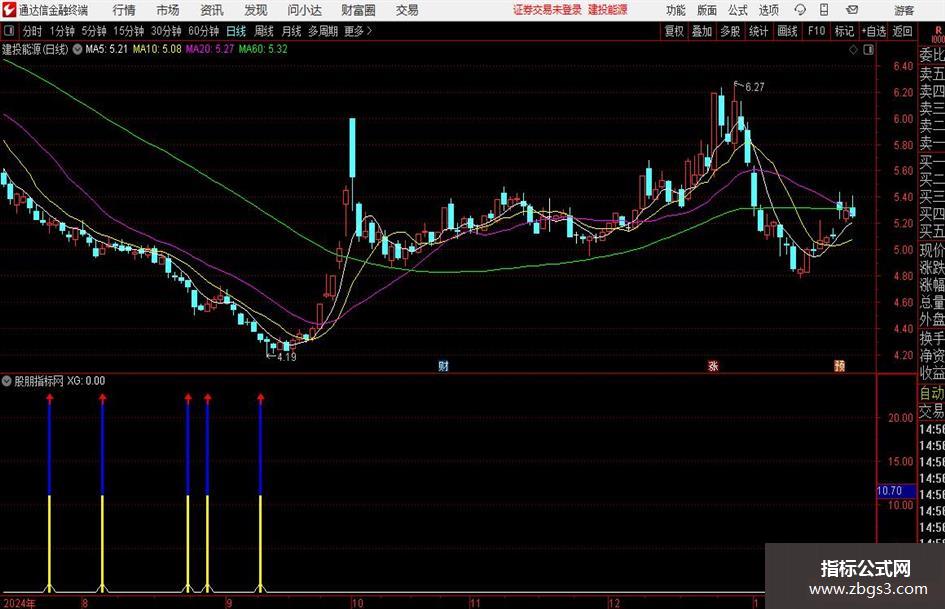Click the 财 marker on the chart
The height and width of the screenshot is (609, 945).
click(x=443, y=365)
